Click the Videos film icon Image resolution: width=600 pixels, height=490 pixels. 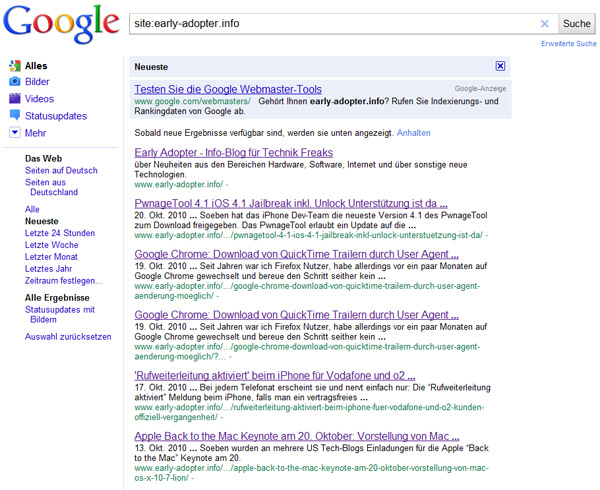tap(15, 99)
